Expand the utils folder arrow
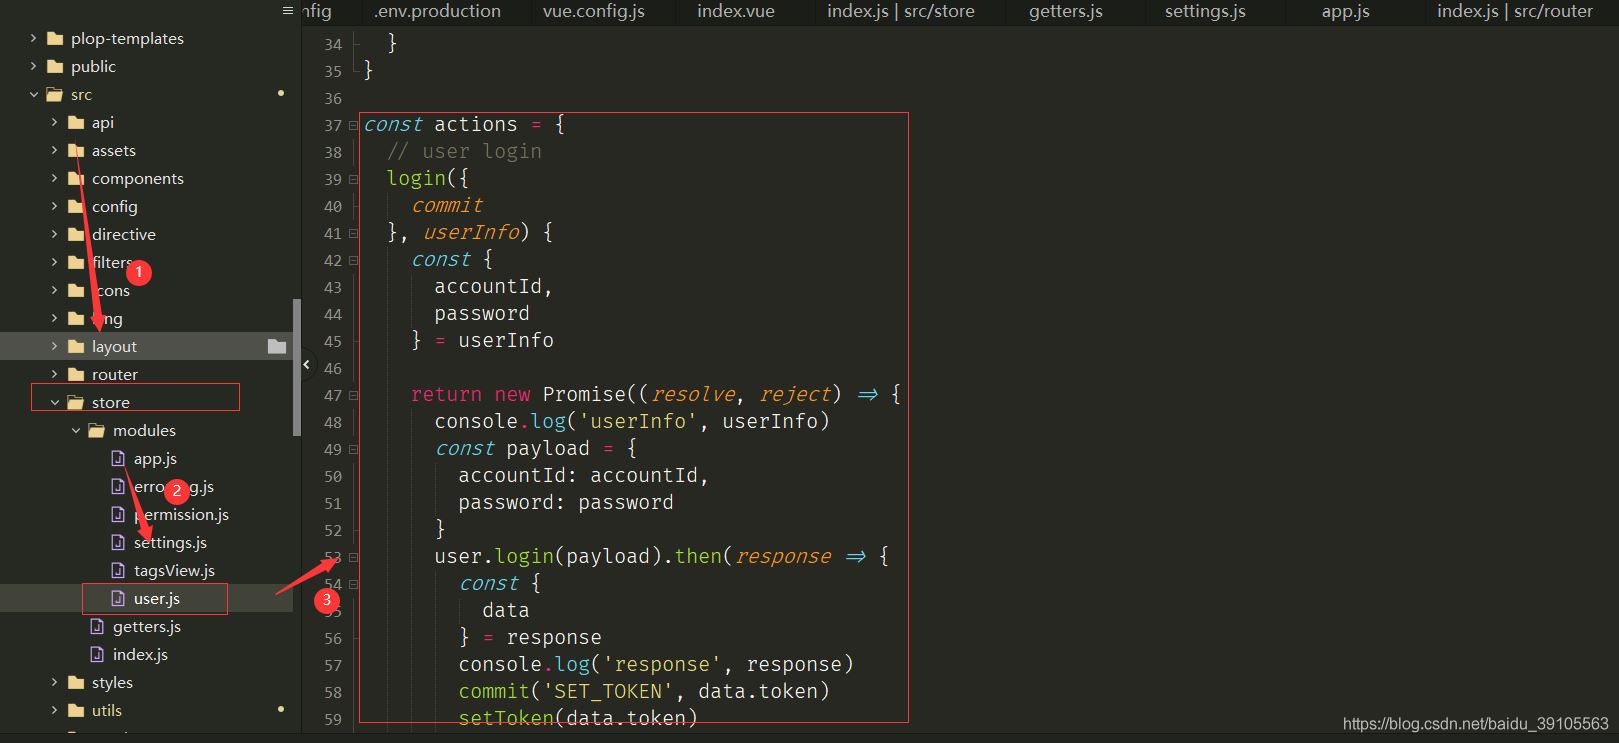Viewport: 1619px width, 743px height. [54, 711]
